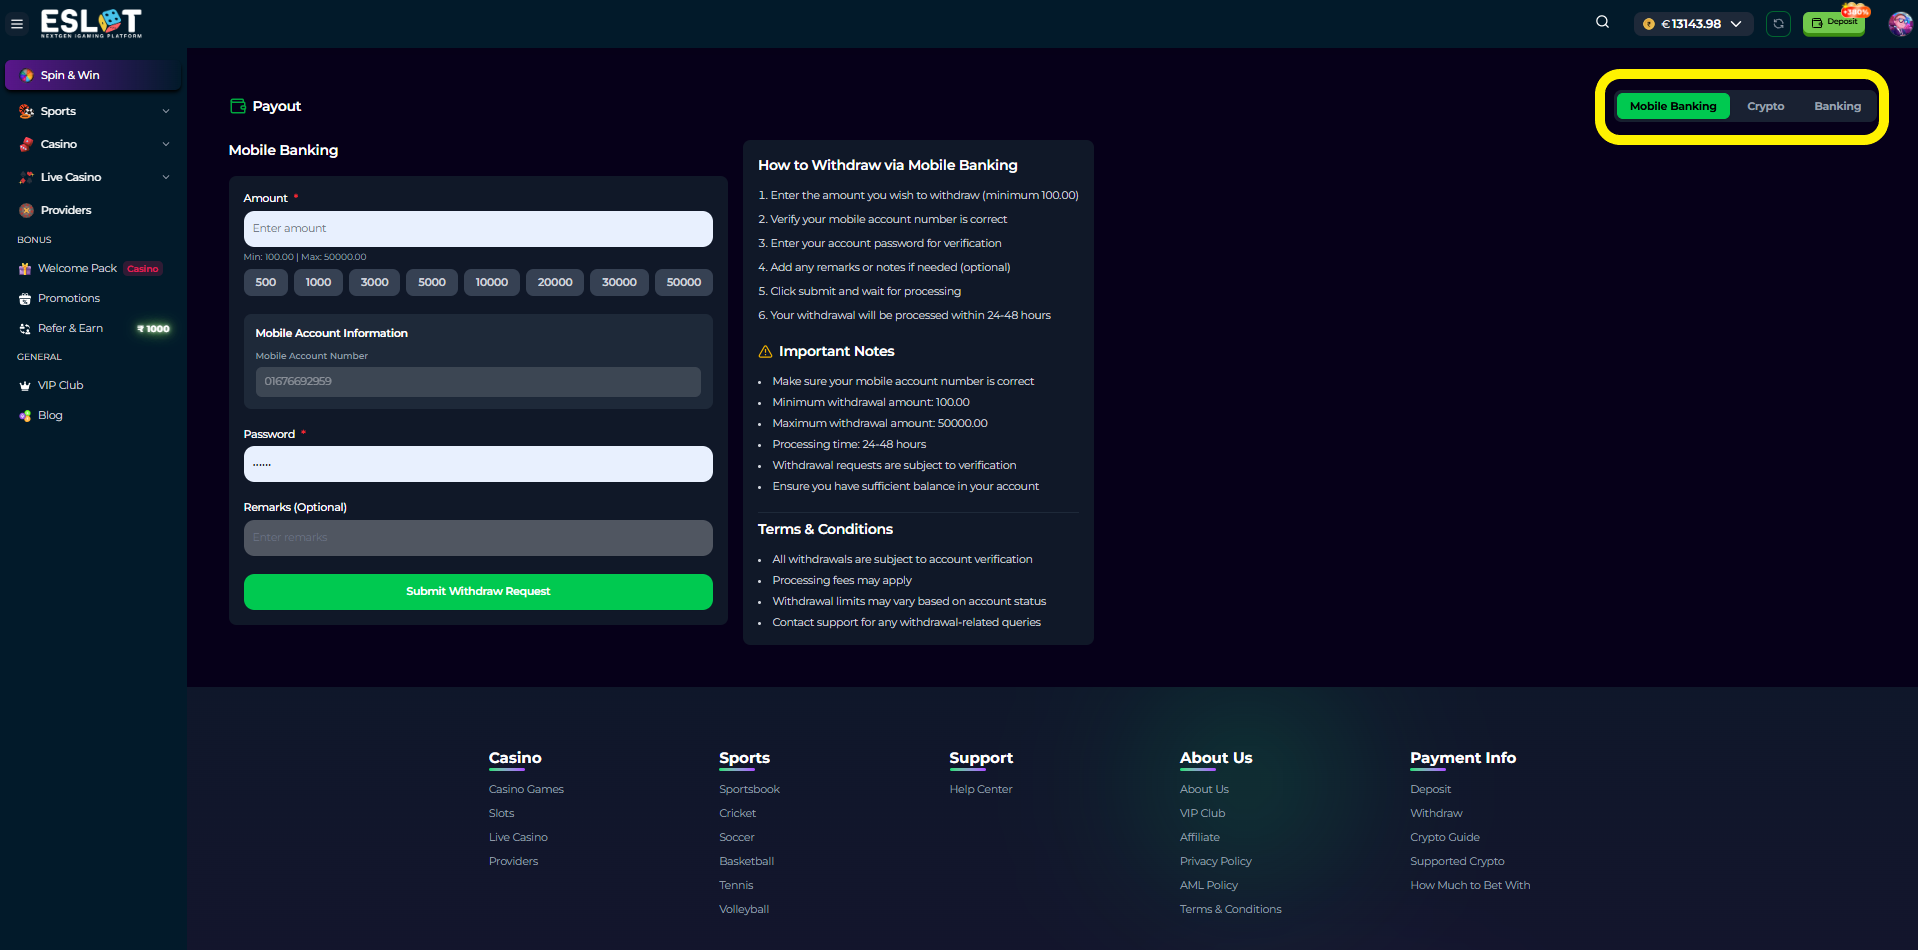Screen dimensions: 1918x950
Task: Click the Spin & Win wheel icon
Action: (27, 75)
